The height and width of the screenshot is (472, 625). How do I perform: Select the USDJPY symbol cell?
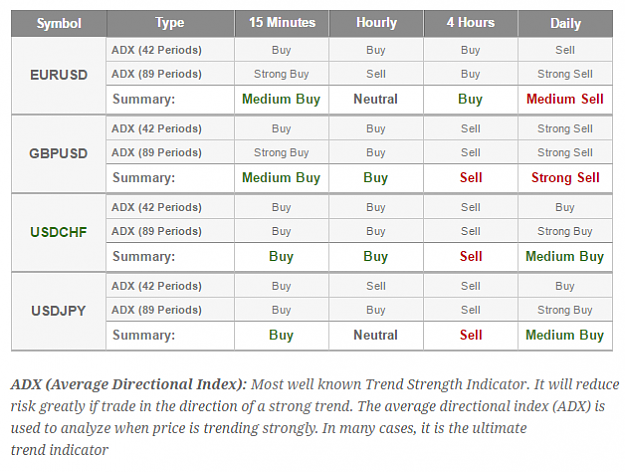pos(59,311)
